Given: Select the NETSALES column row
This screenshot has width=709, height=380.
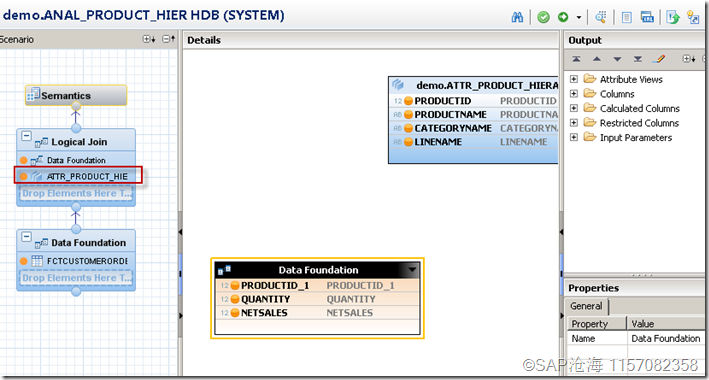Looking at the screenshot, I should (x=317, y=313).
